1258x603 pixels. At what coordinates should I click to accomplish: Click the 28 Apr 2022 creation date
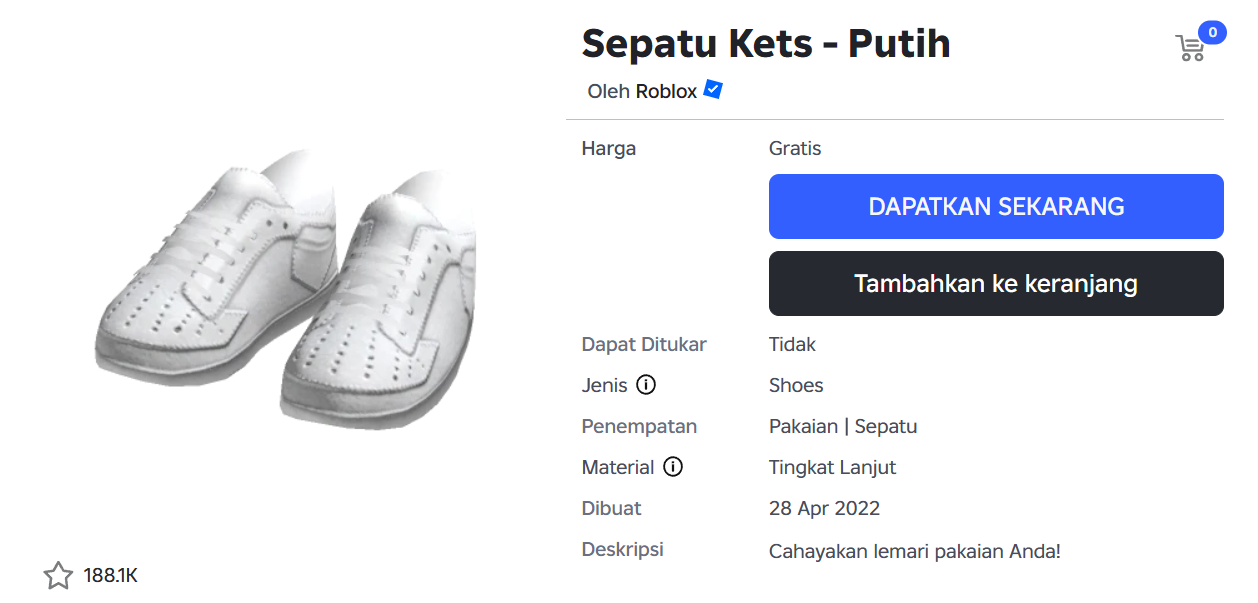point(824,507)
